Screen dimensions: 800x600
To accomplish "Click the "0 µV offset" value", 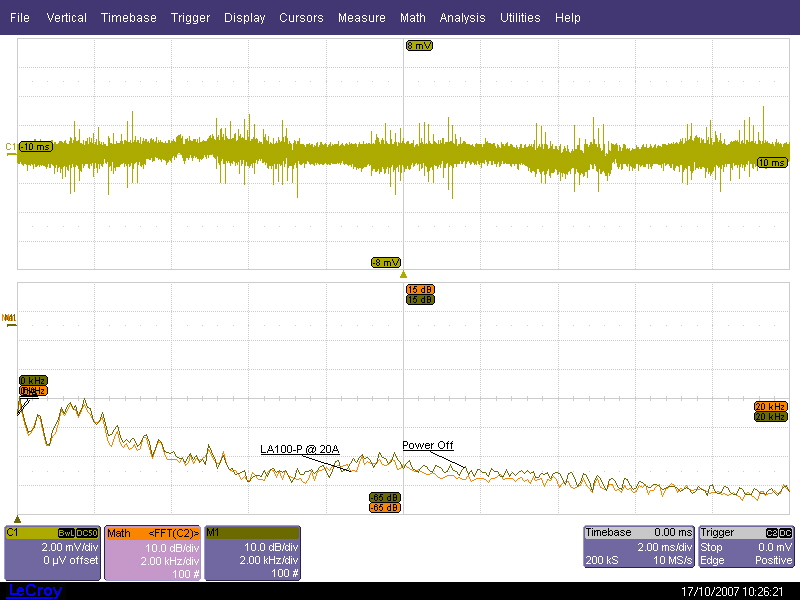I will pos(70,560).
